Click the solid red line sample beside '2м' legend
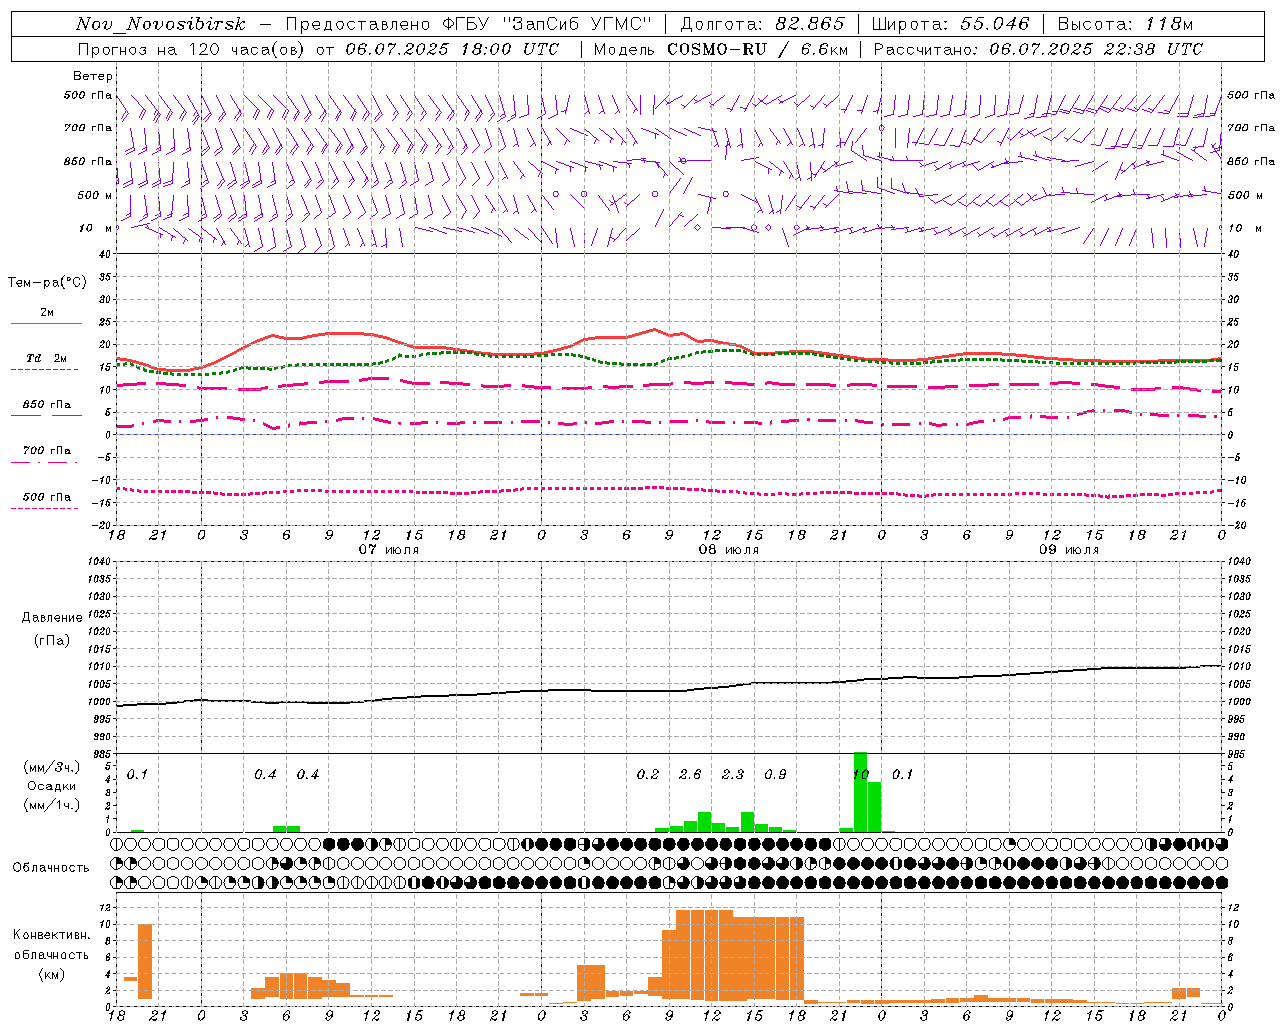This screenshot has height=1024, width=1280. 46,323
